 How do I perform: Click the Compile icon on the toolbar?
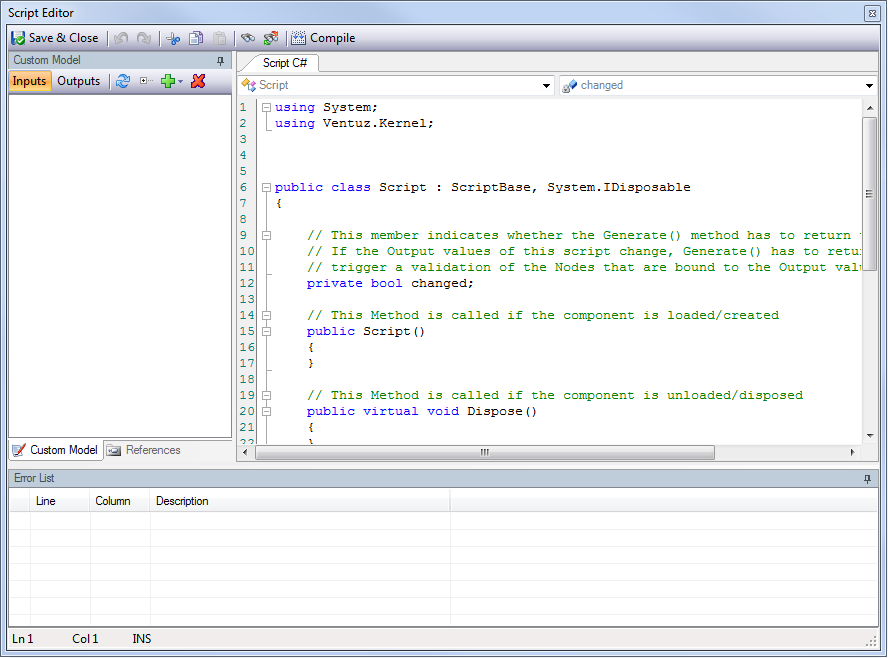click(x=296, y=38)
